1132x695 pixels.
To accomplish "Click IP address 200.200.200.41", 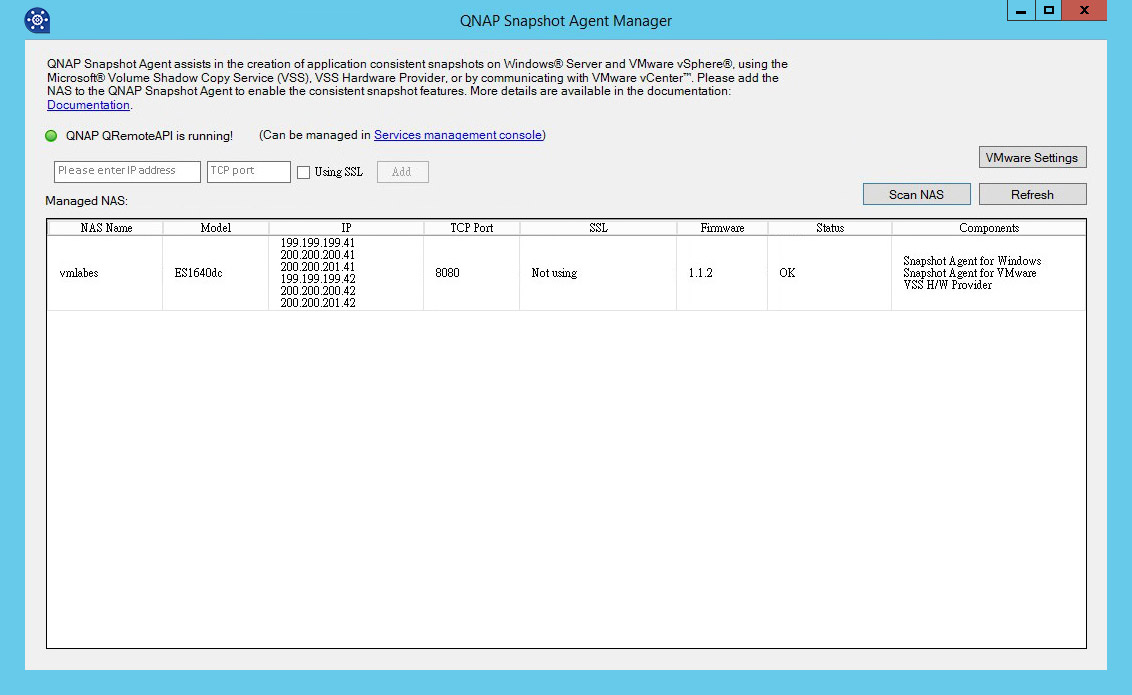I will pyautogui.click(x=318, y=255).
